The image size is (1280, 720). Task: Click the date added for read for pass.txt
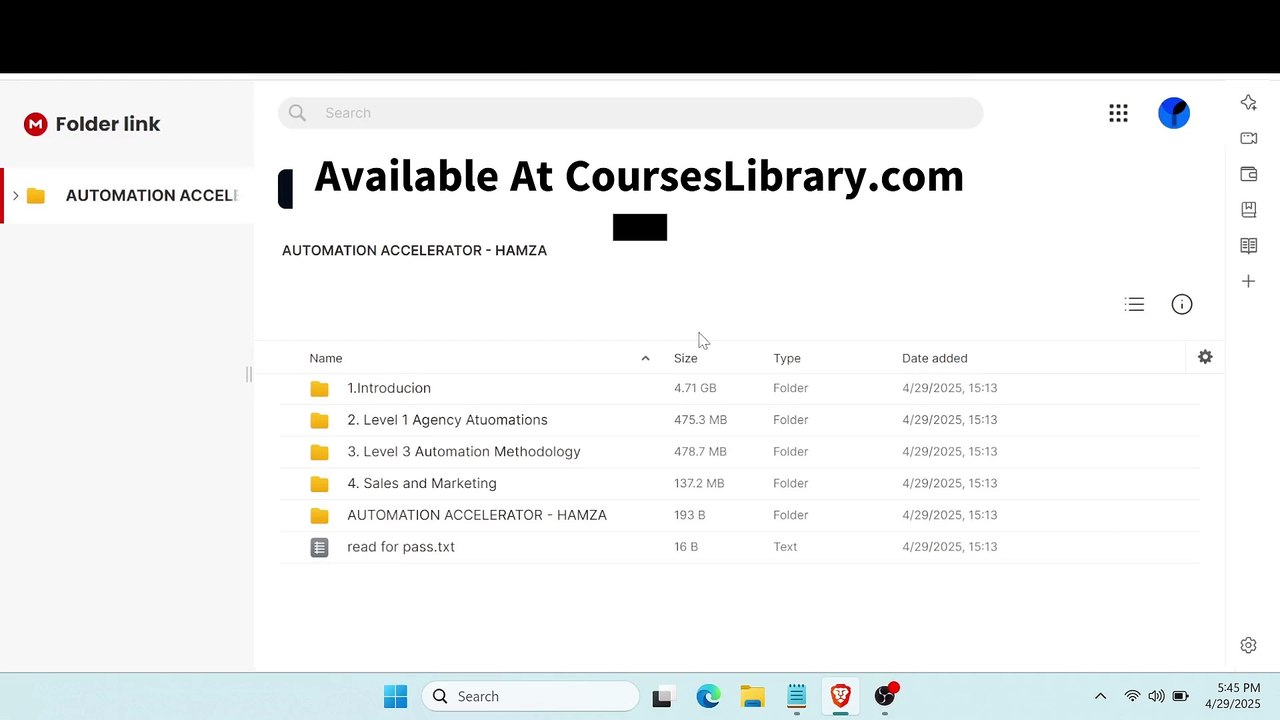[949, 547]
